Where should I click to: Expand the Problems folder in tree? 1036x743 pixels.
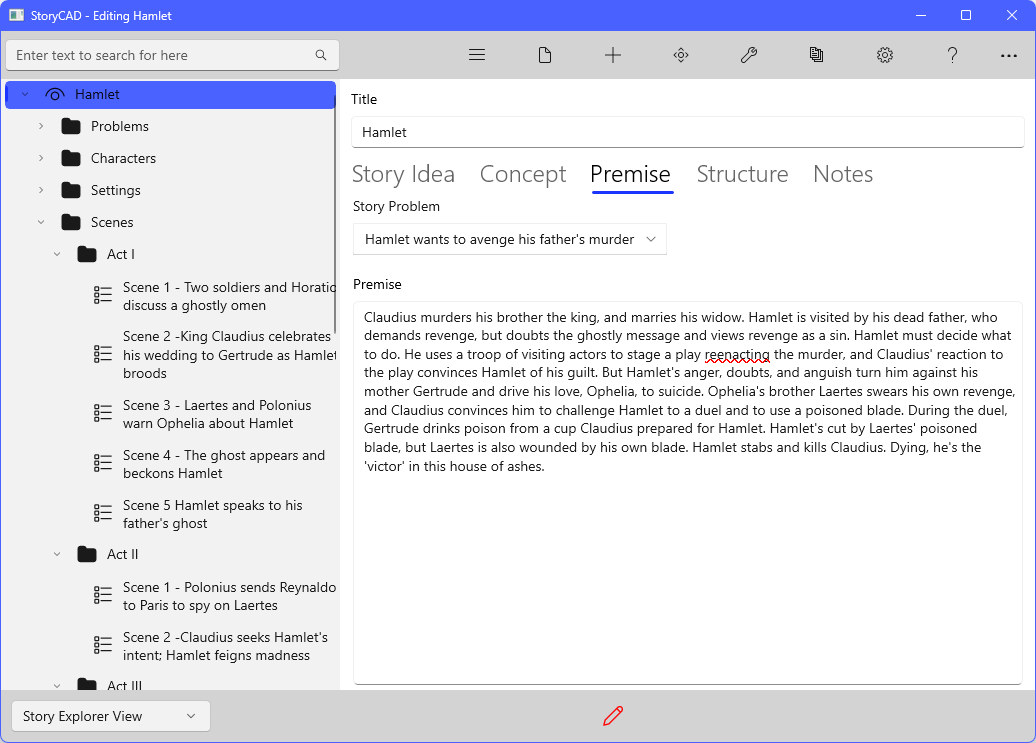coord(41,126)
